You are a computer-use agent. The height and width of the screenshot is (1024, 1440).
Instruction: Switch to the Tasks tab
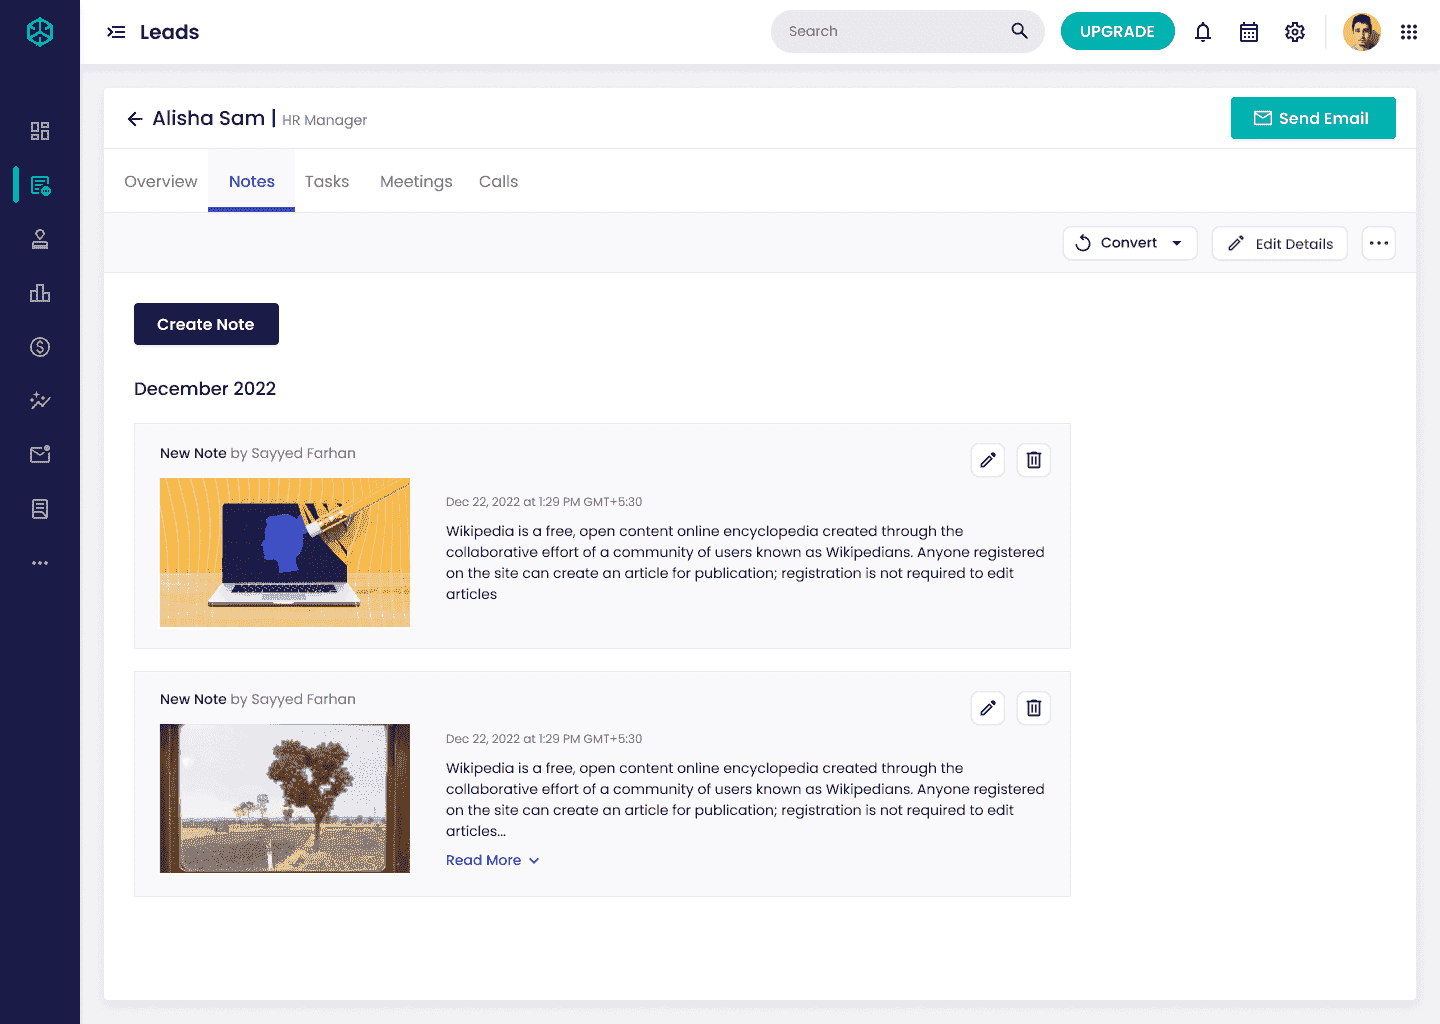(327, 181)
